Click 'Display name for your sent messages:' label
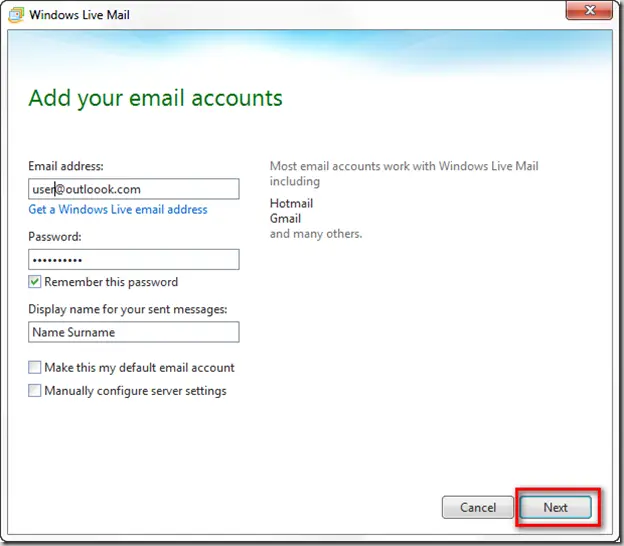The height and width of the screenshot is (546, 624). 128,309
